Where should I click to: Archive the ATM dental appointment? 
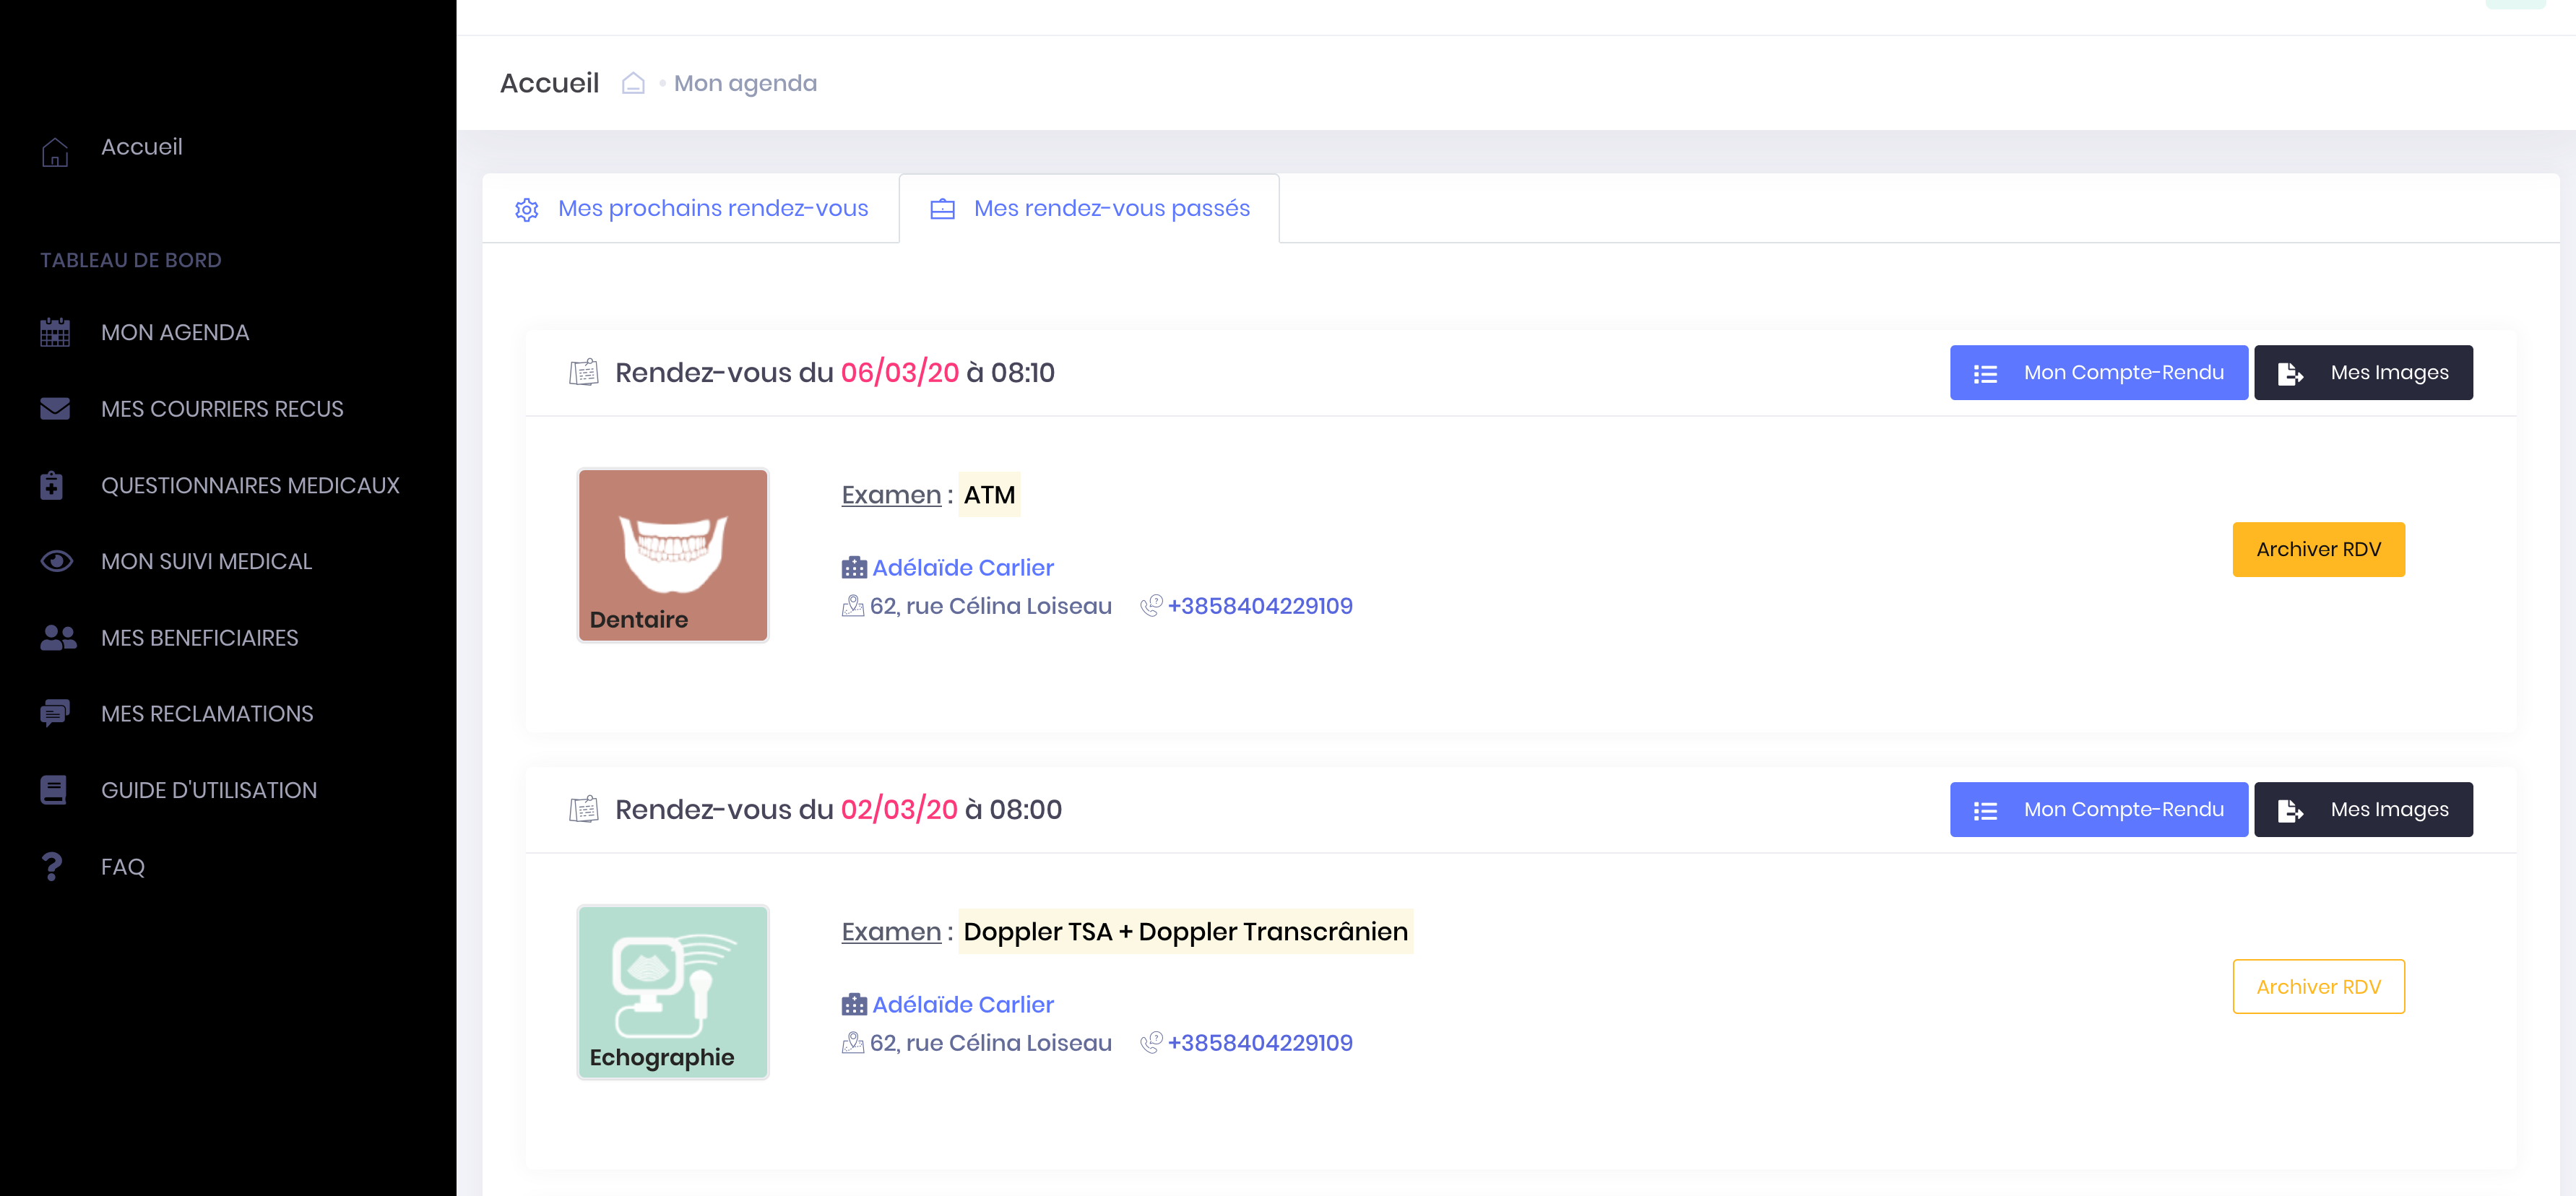pyautogui.click(x=2317, y=550)
